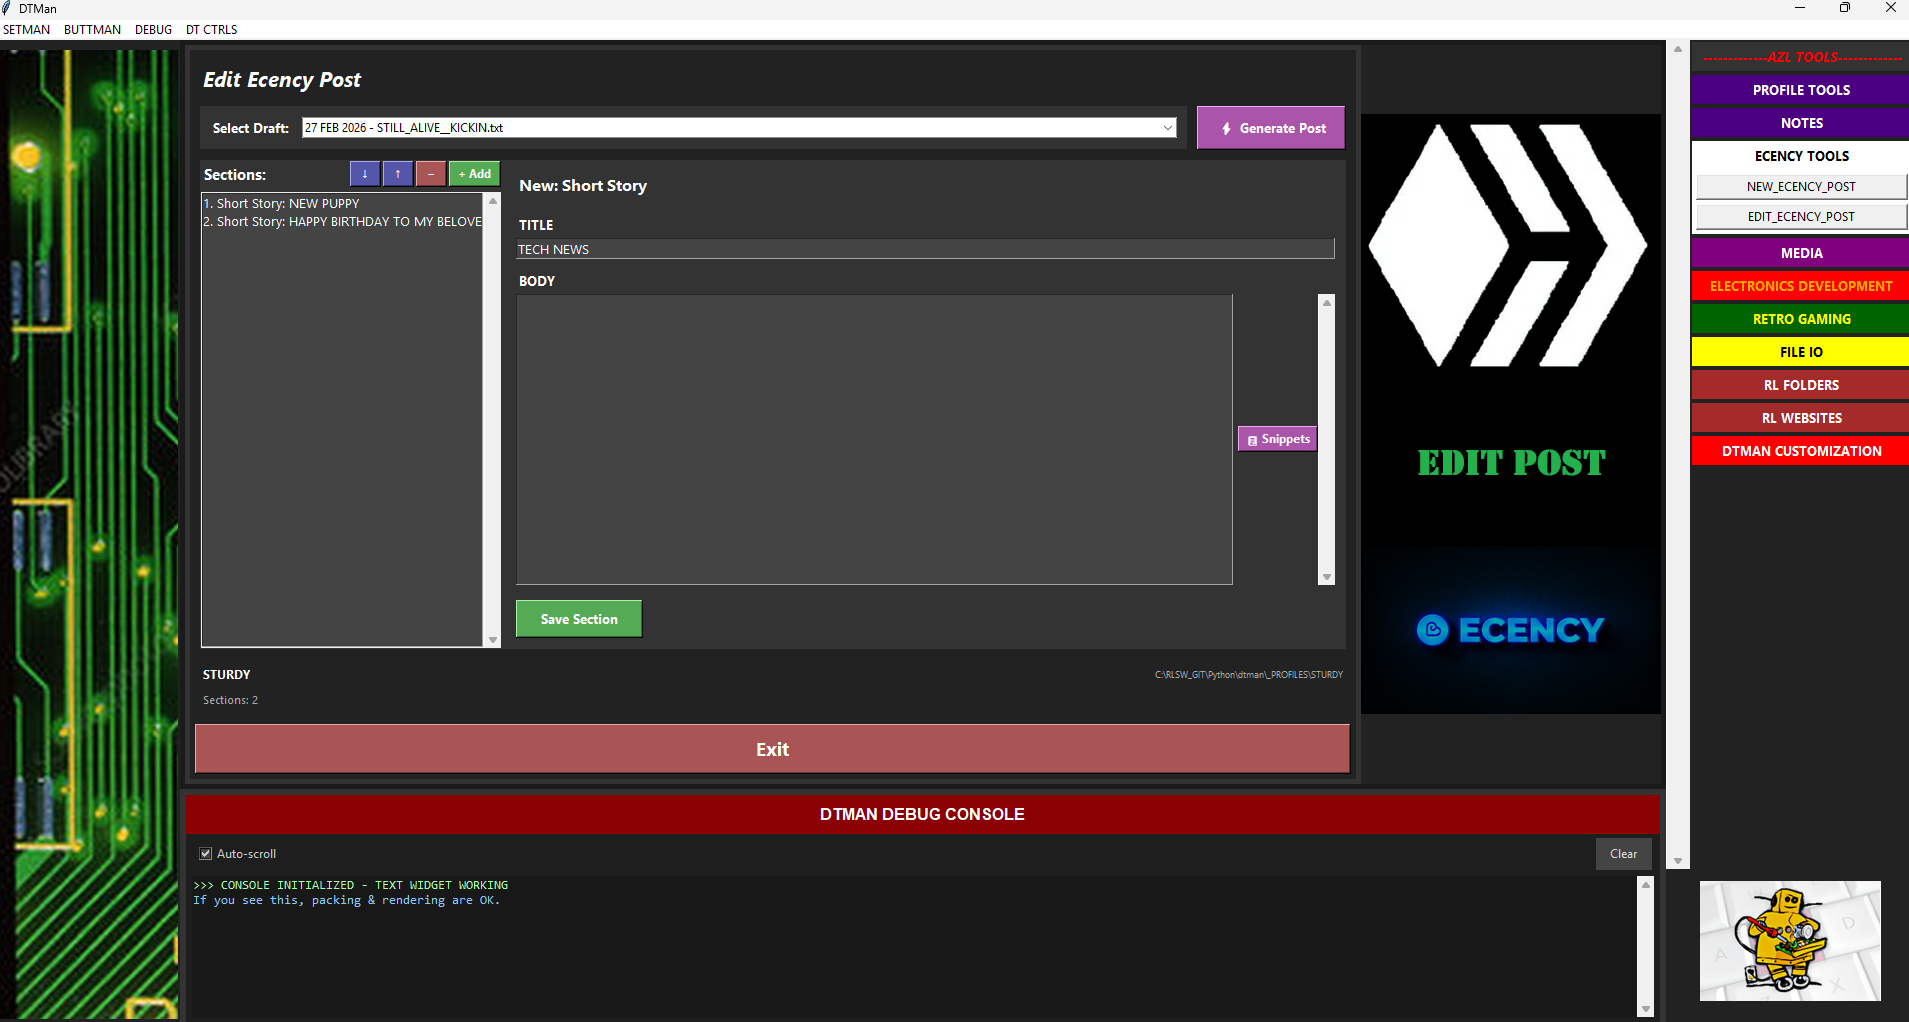This screenshot has width=1909, height=1022.
Task: Expand DTMAN CUSTOMIZATION category
Action: pyautogui.click(x=1801, y=451)
